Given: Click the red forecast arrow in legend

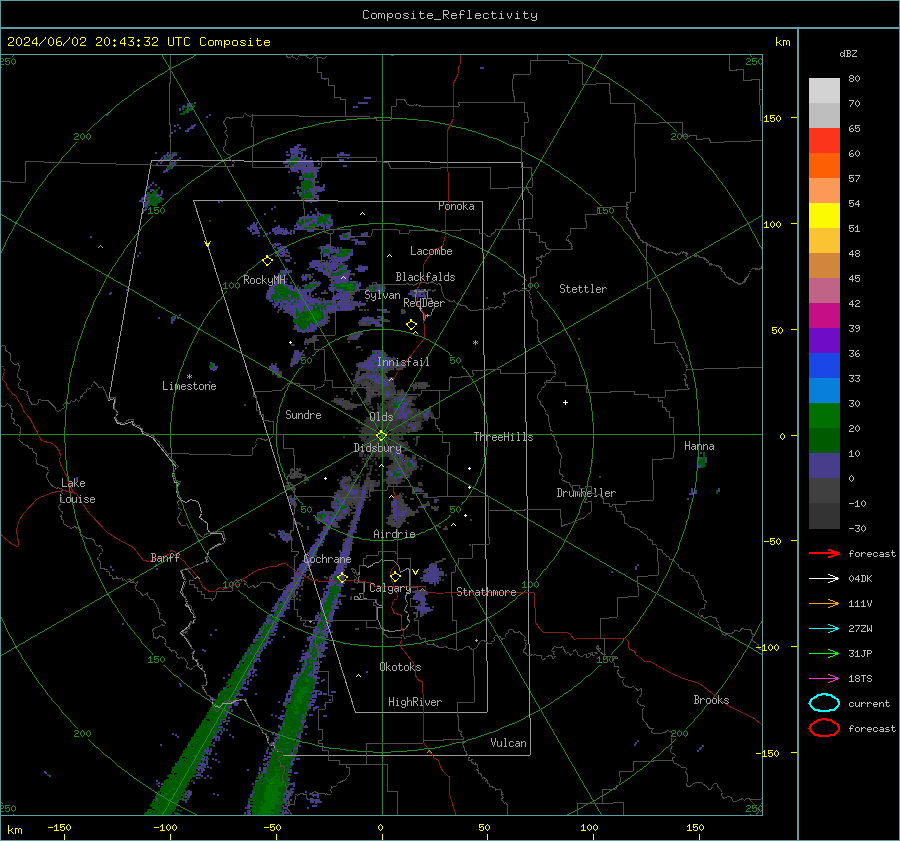Looking at the screenshot, I should (824, 553).
